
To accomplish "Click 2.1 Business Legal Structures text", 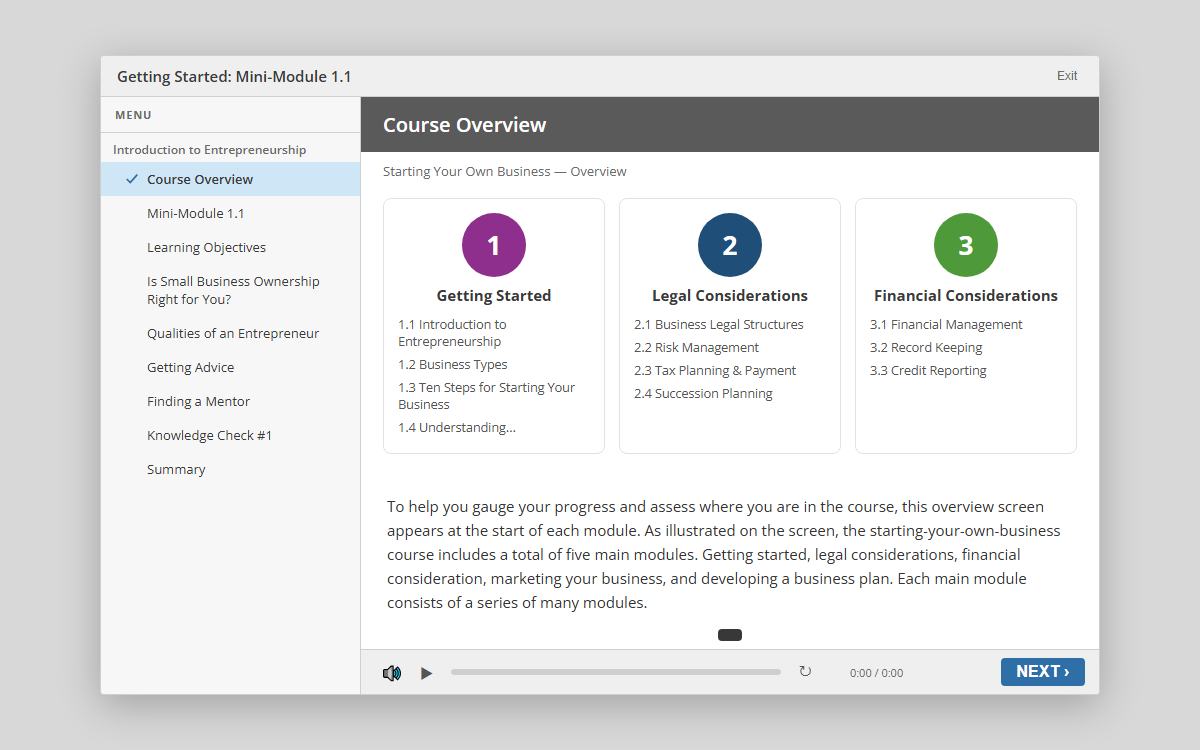I will click(719, 324).
